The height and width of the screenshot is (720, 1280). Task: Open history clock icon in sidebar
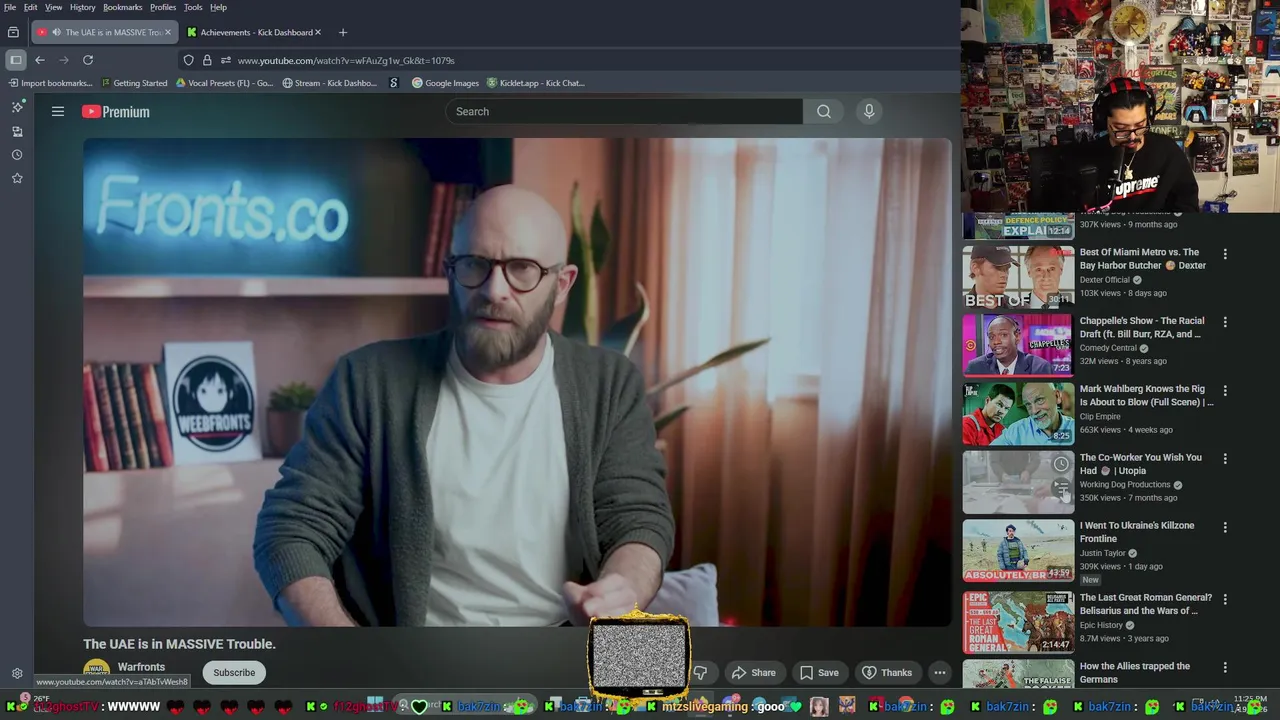point(17,155)
